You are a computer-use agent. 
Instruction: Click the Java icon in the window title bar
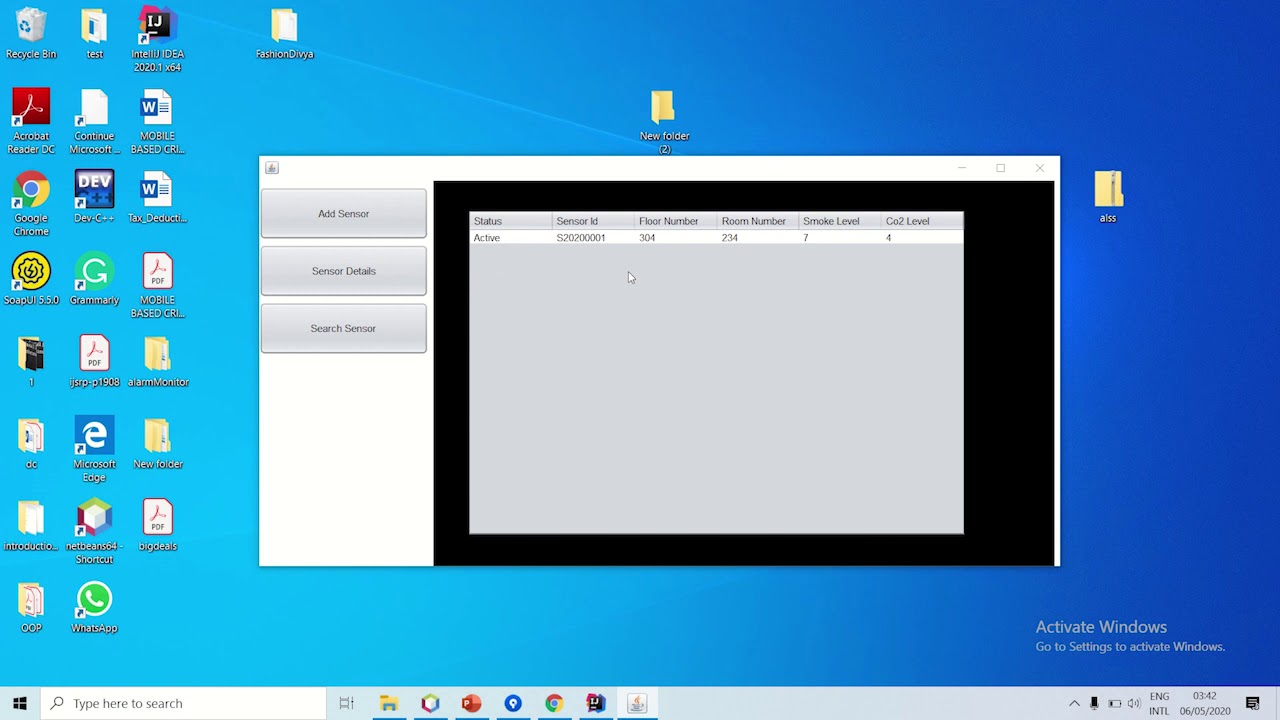coord(272,168)
